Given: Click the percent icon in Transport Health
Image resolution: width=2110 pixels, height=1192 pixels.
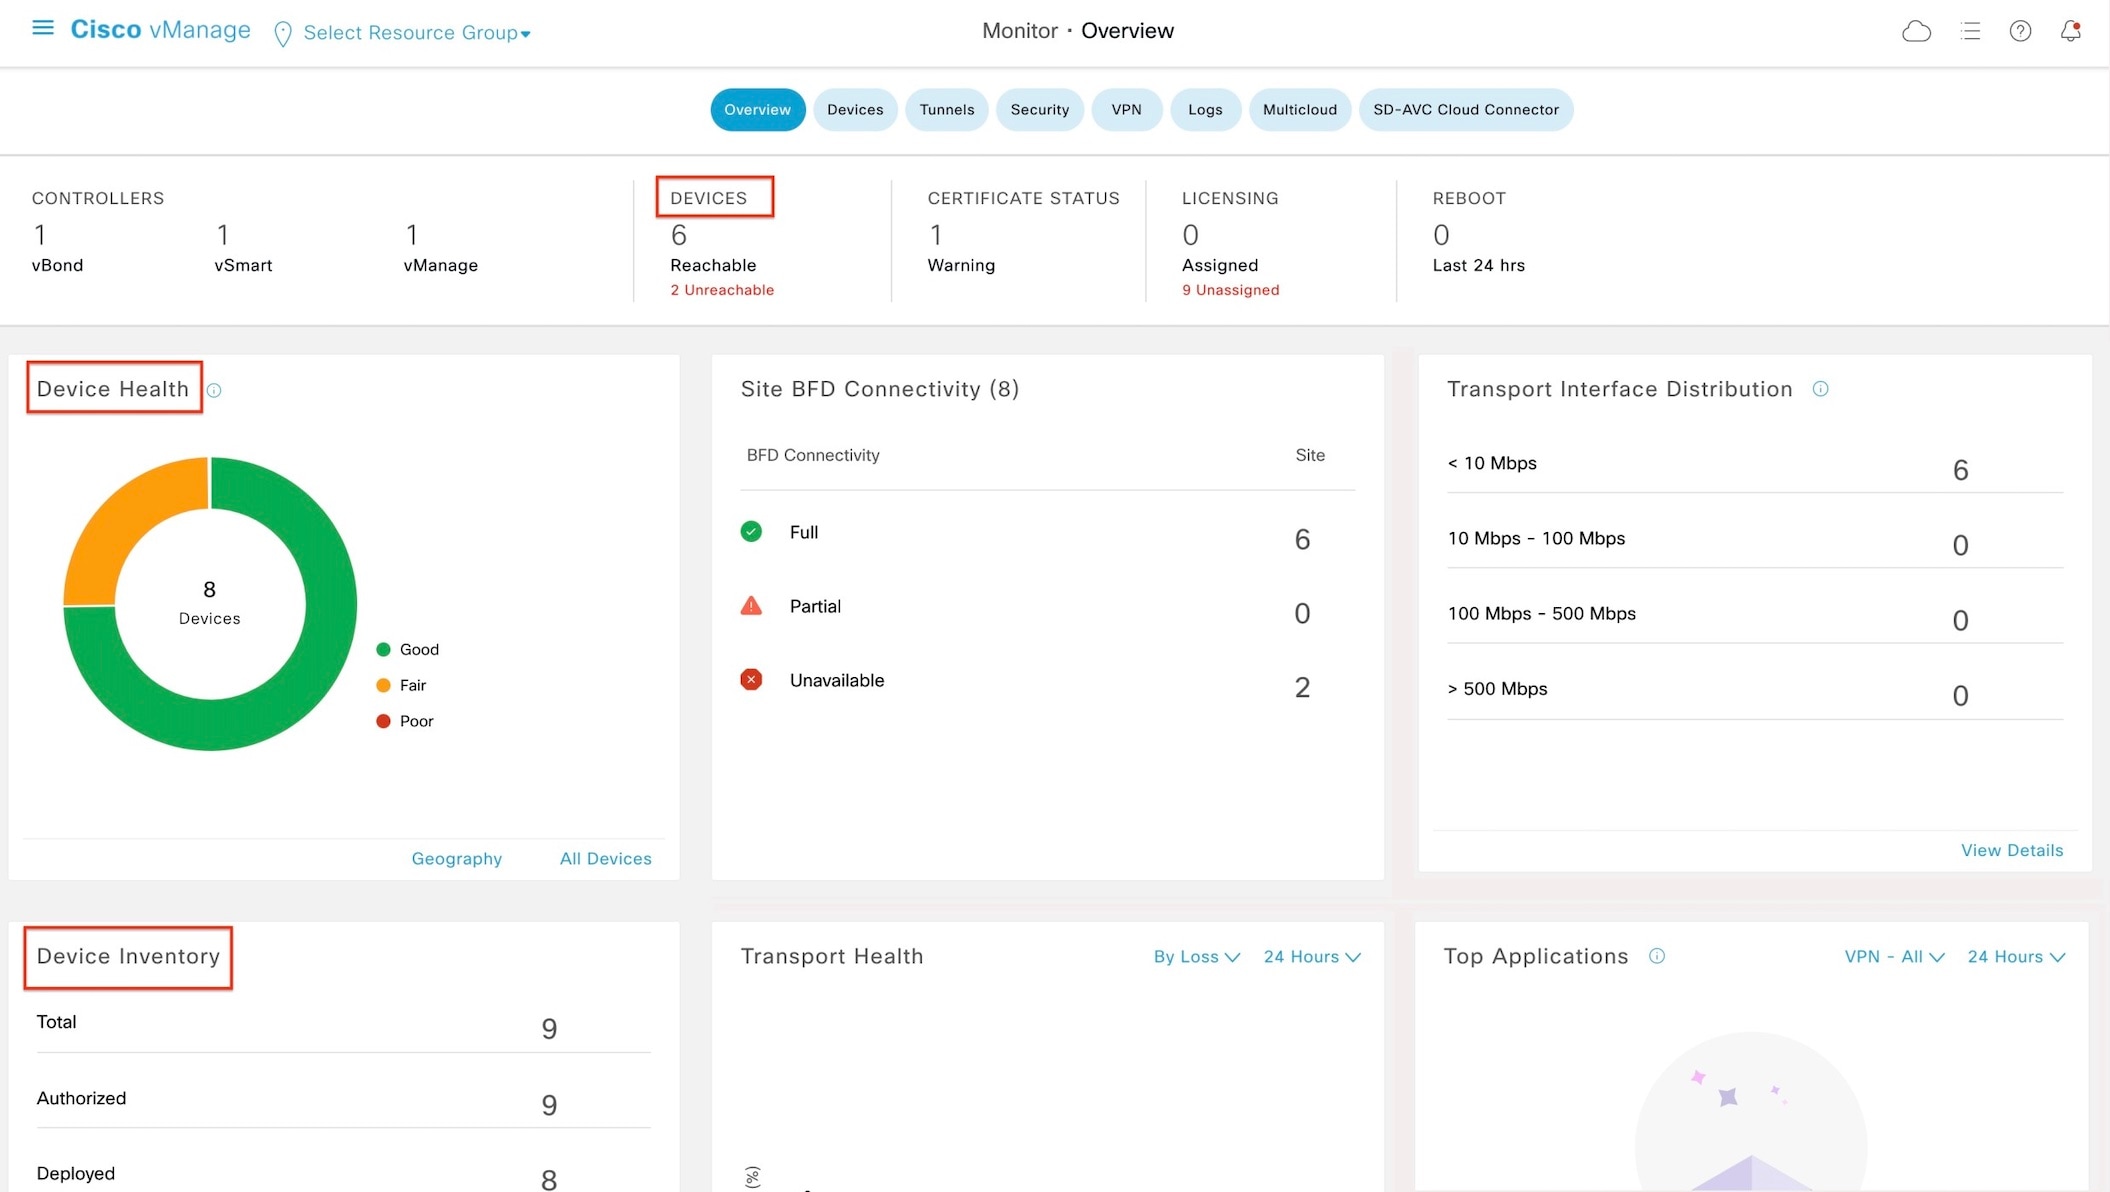Looking at the screenshot, I should point(753,1177).
